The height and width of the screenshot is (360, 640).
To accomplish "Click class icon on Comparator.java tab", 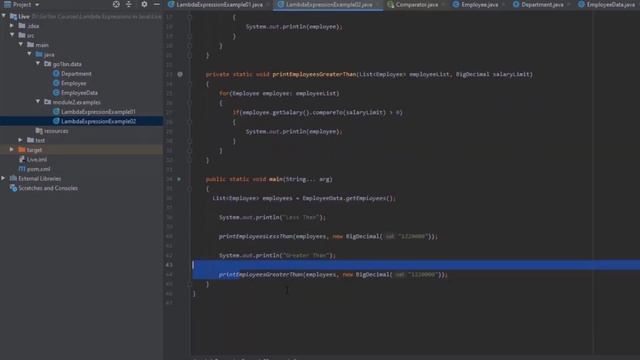I will (x=391, y=4).
